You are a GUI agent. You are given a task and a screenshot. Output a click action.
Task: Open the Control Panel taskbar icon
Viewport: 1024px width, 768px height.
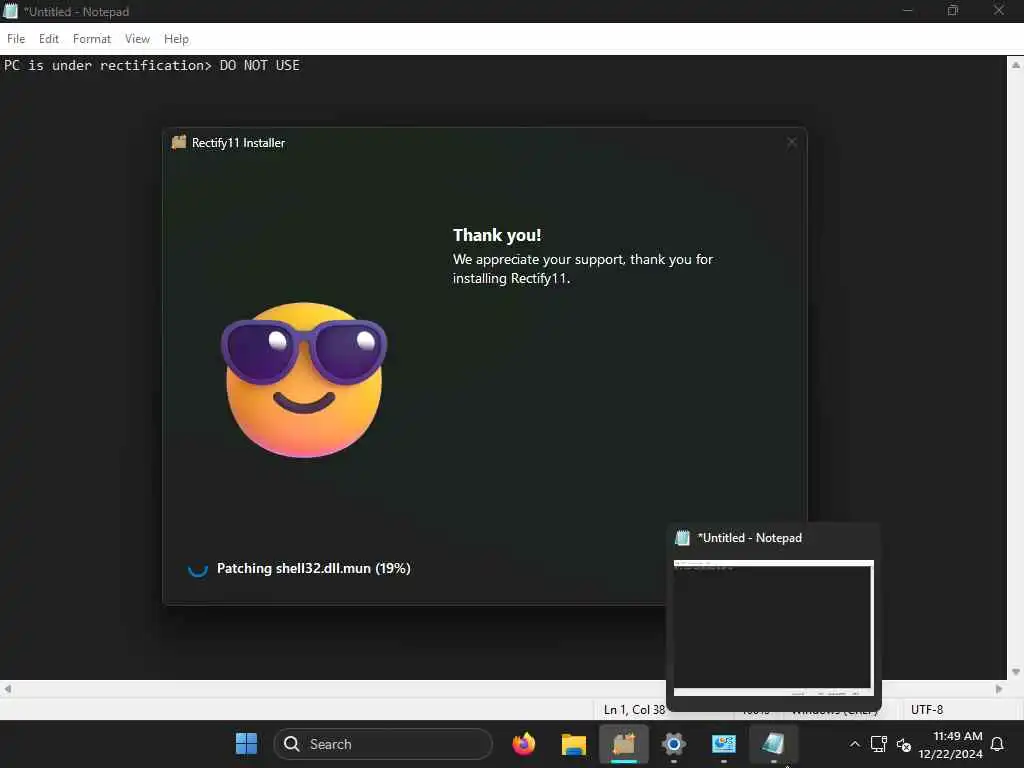(x=724, y=744)
